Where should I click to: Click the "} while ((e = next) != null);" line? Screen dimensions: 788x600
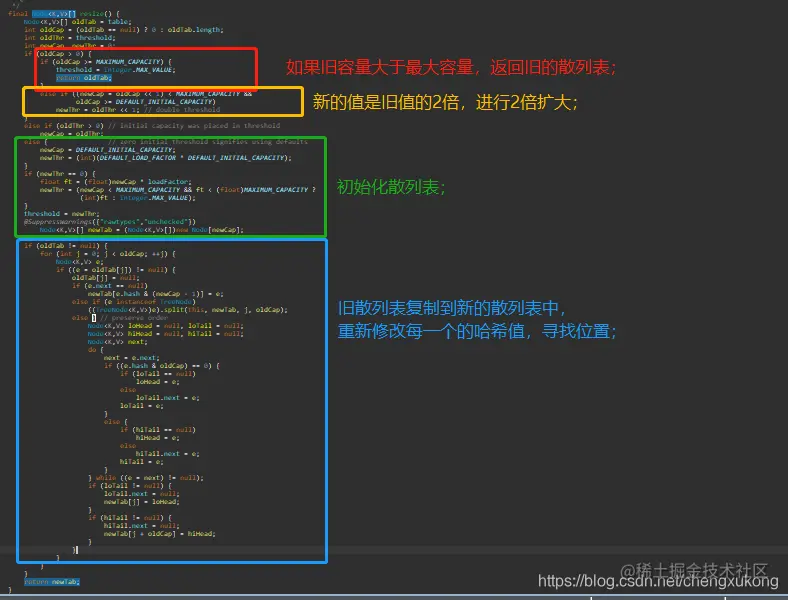[146, 478]
